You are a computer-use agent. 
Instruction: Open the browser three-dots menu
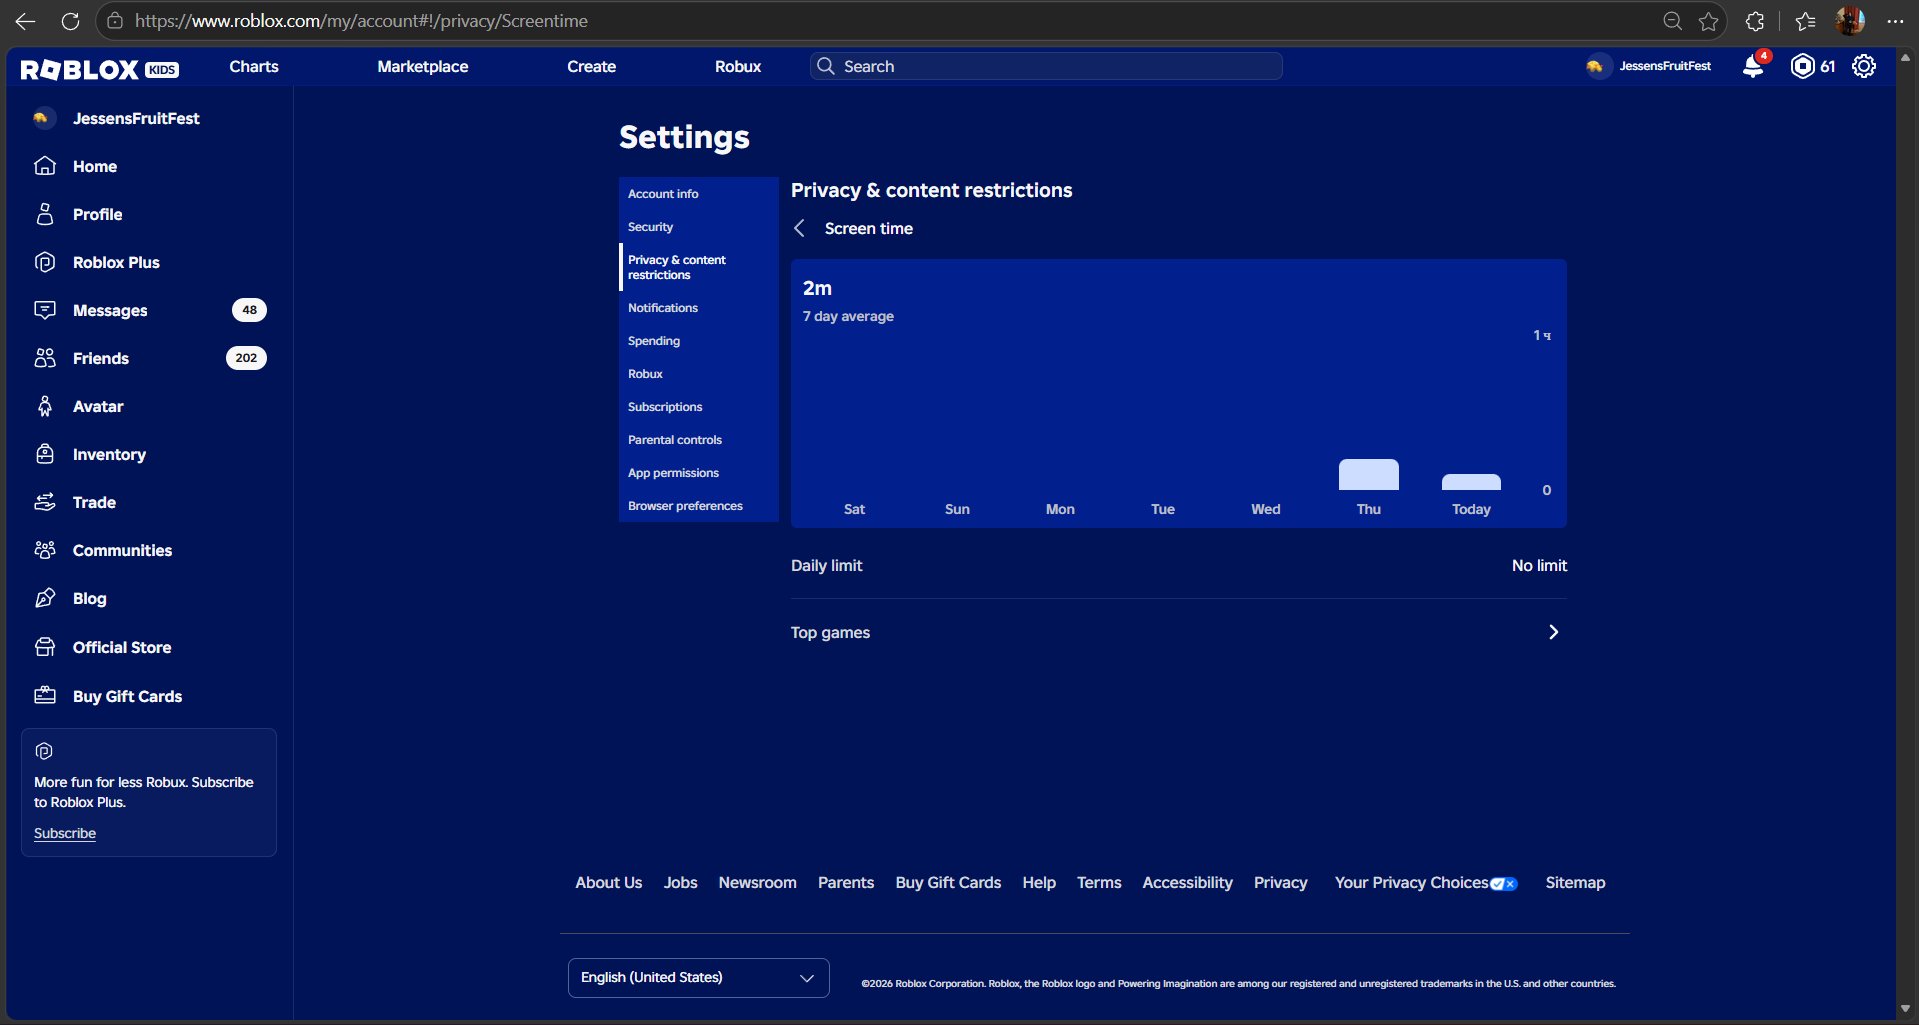(x=1895, y=21)
